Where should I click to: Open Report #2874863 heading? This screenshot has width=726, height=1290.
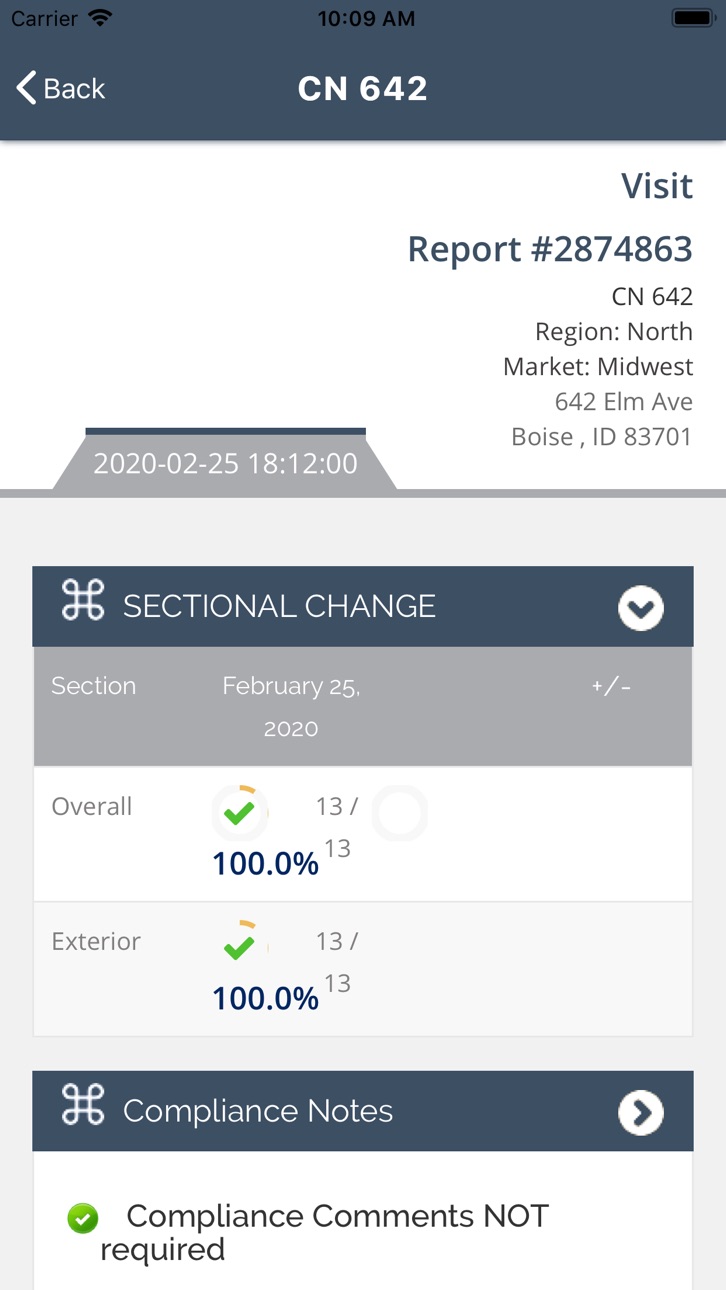pos(550,249)
